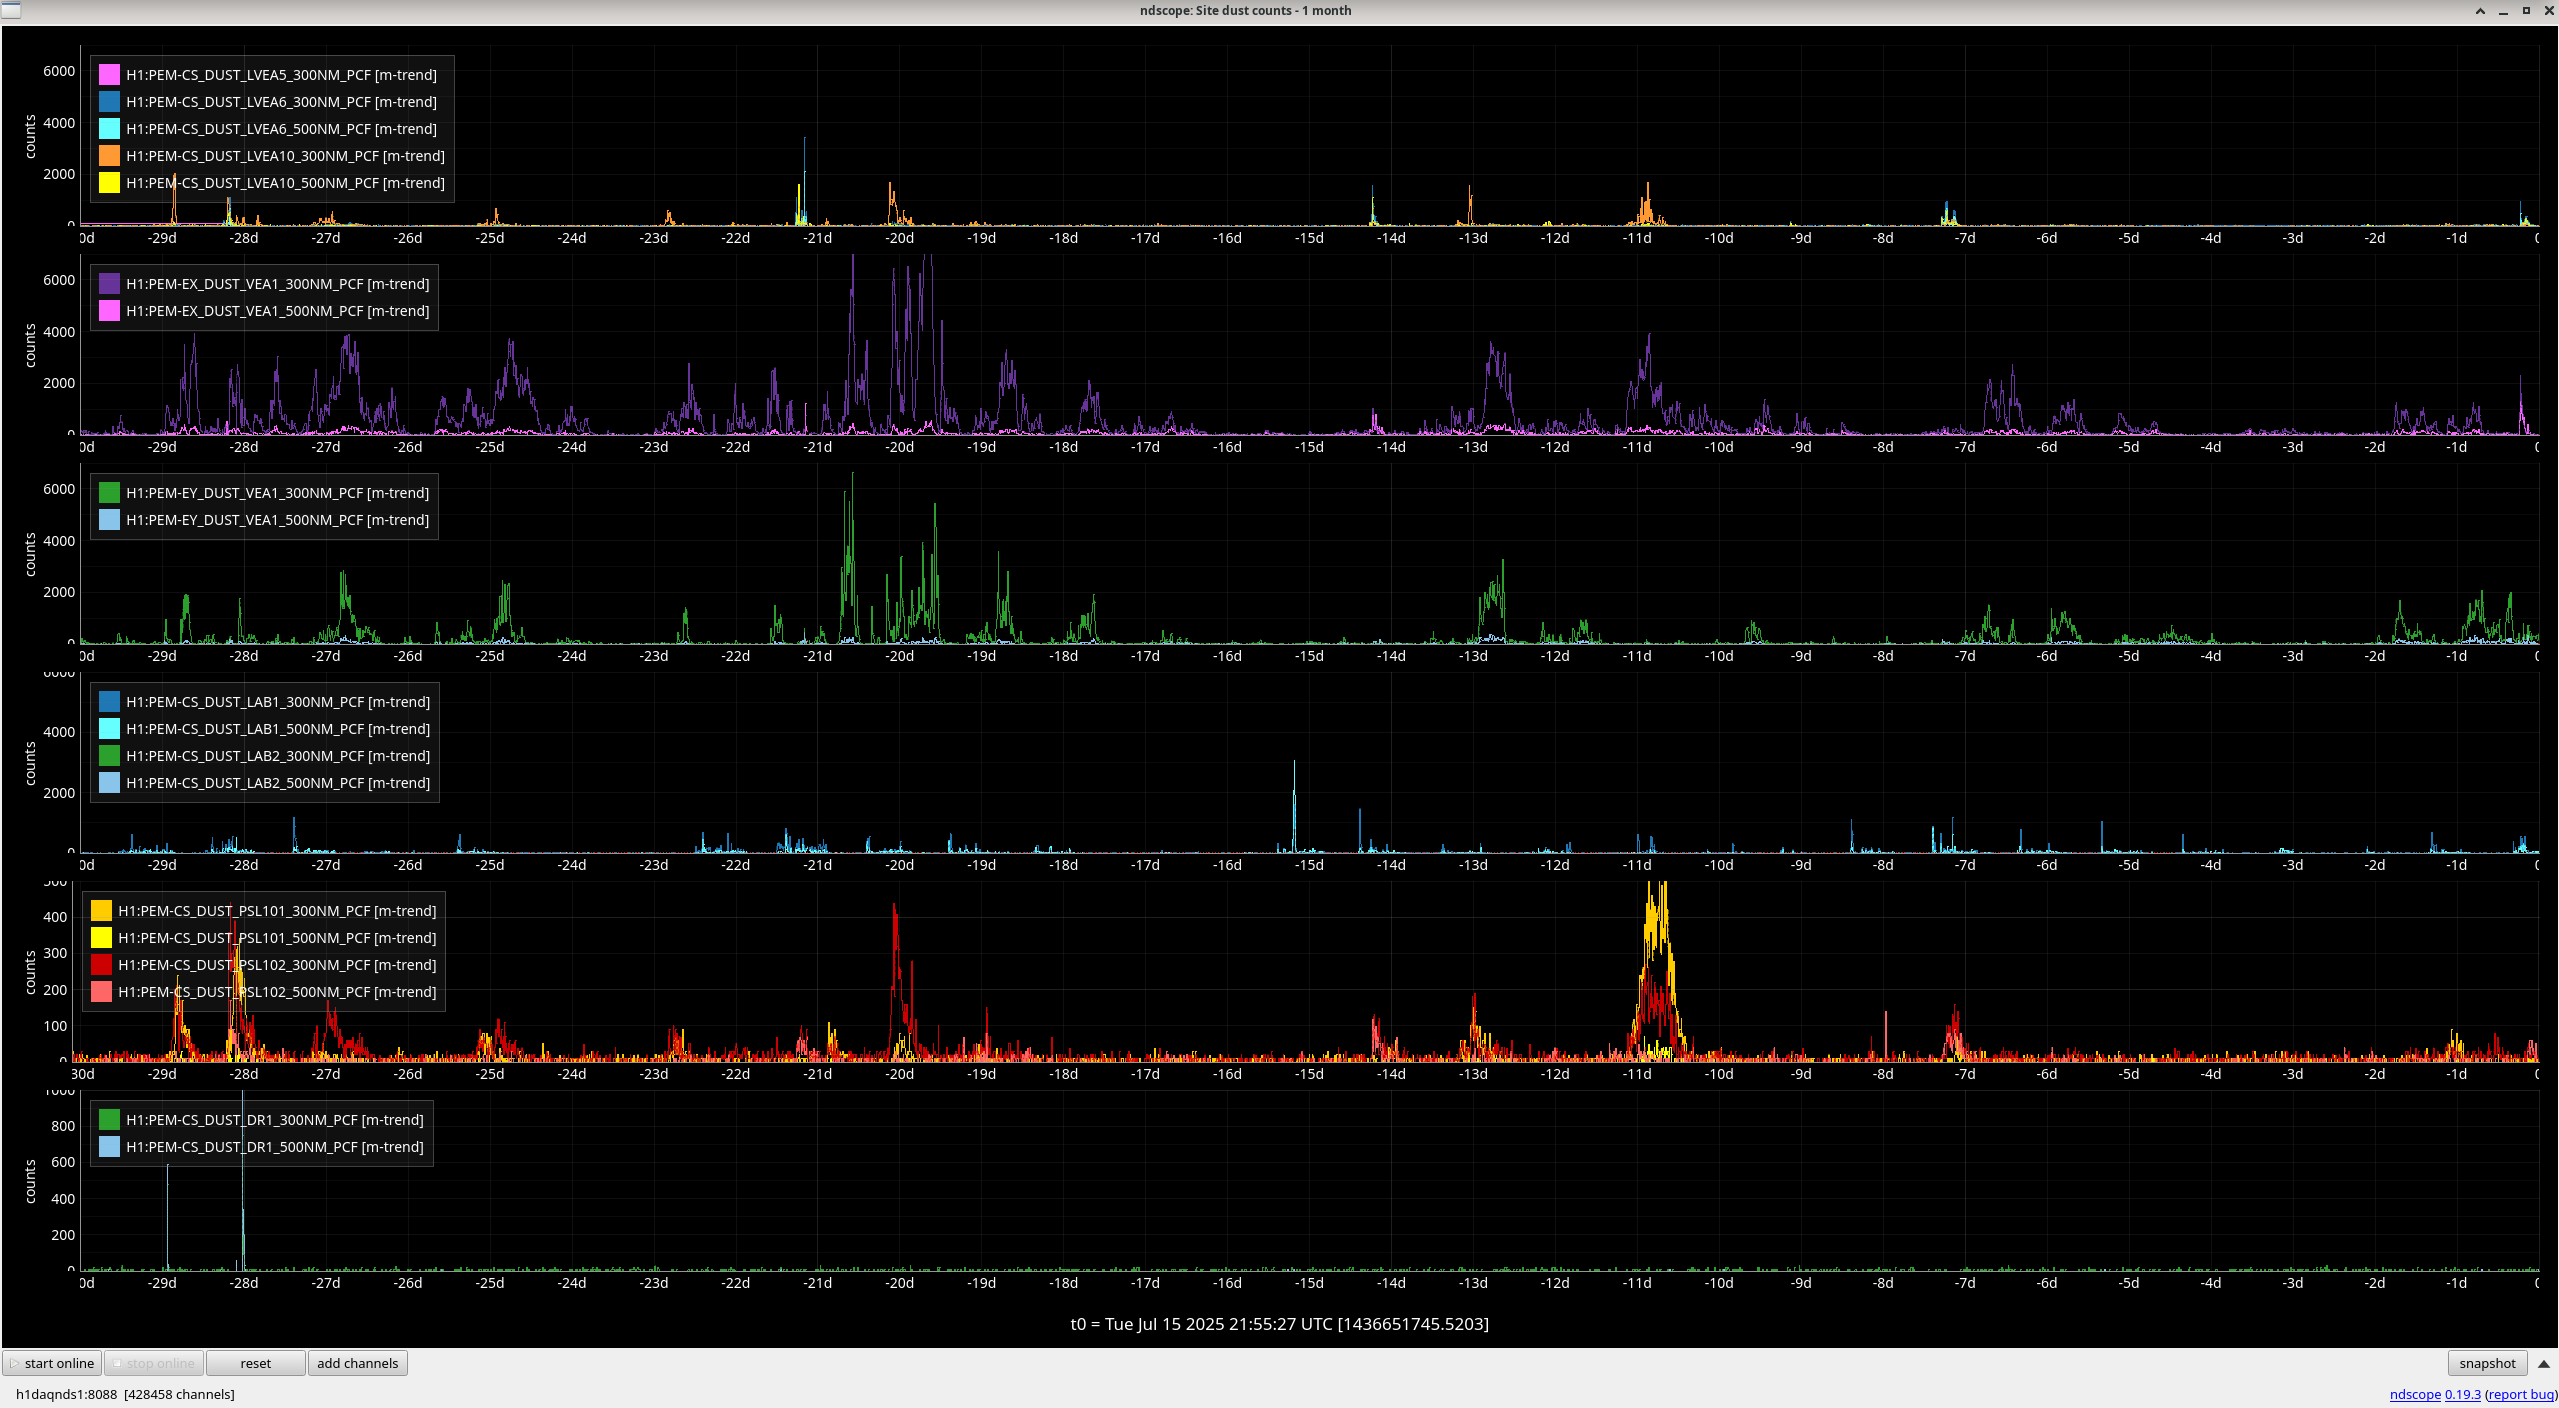Click the PSL102_500NM salmon legend swatch
This screenshot has width=2559, height=1408.
coord(101,992)
